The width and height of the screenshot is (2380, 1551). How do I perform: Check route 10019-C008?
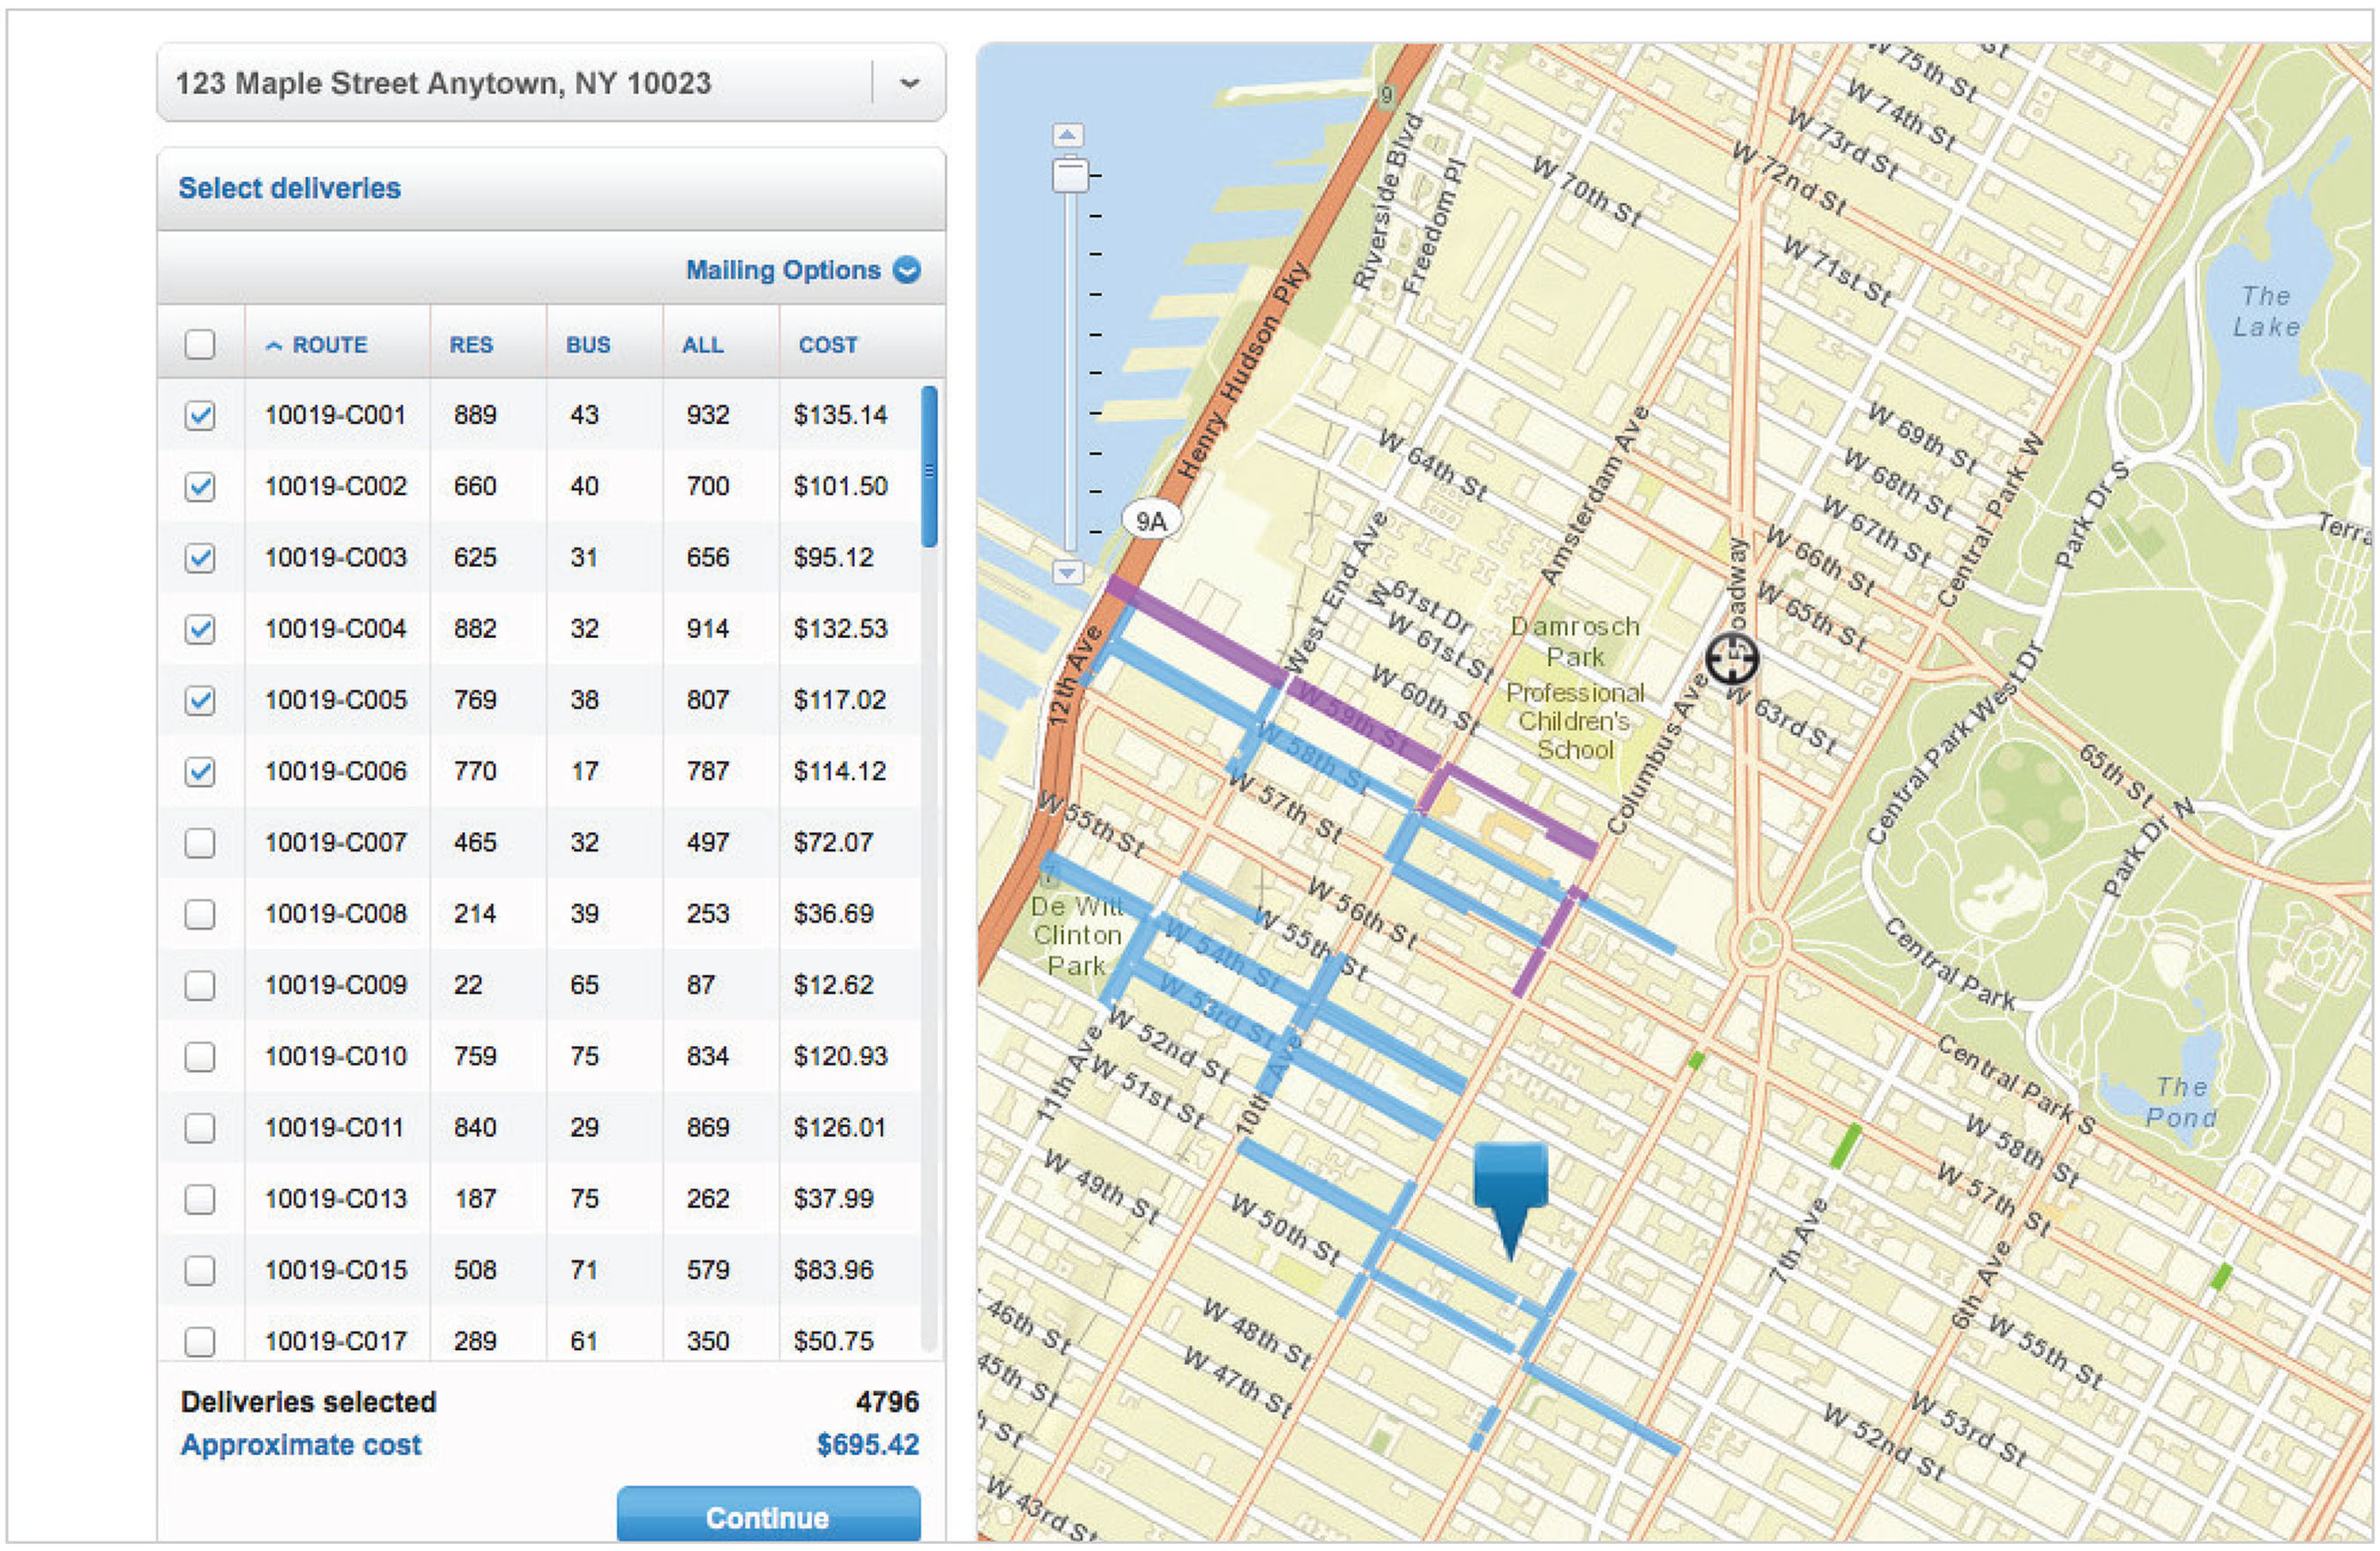[200, 914]
